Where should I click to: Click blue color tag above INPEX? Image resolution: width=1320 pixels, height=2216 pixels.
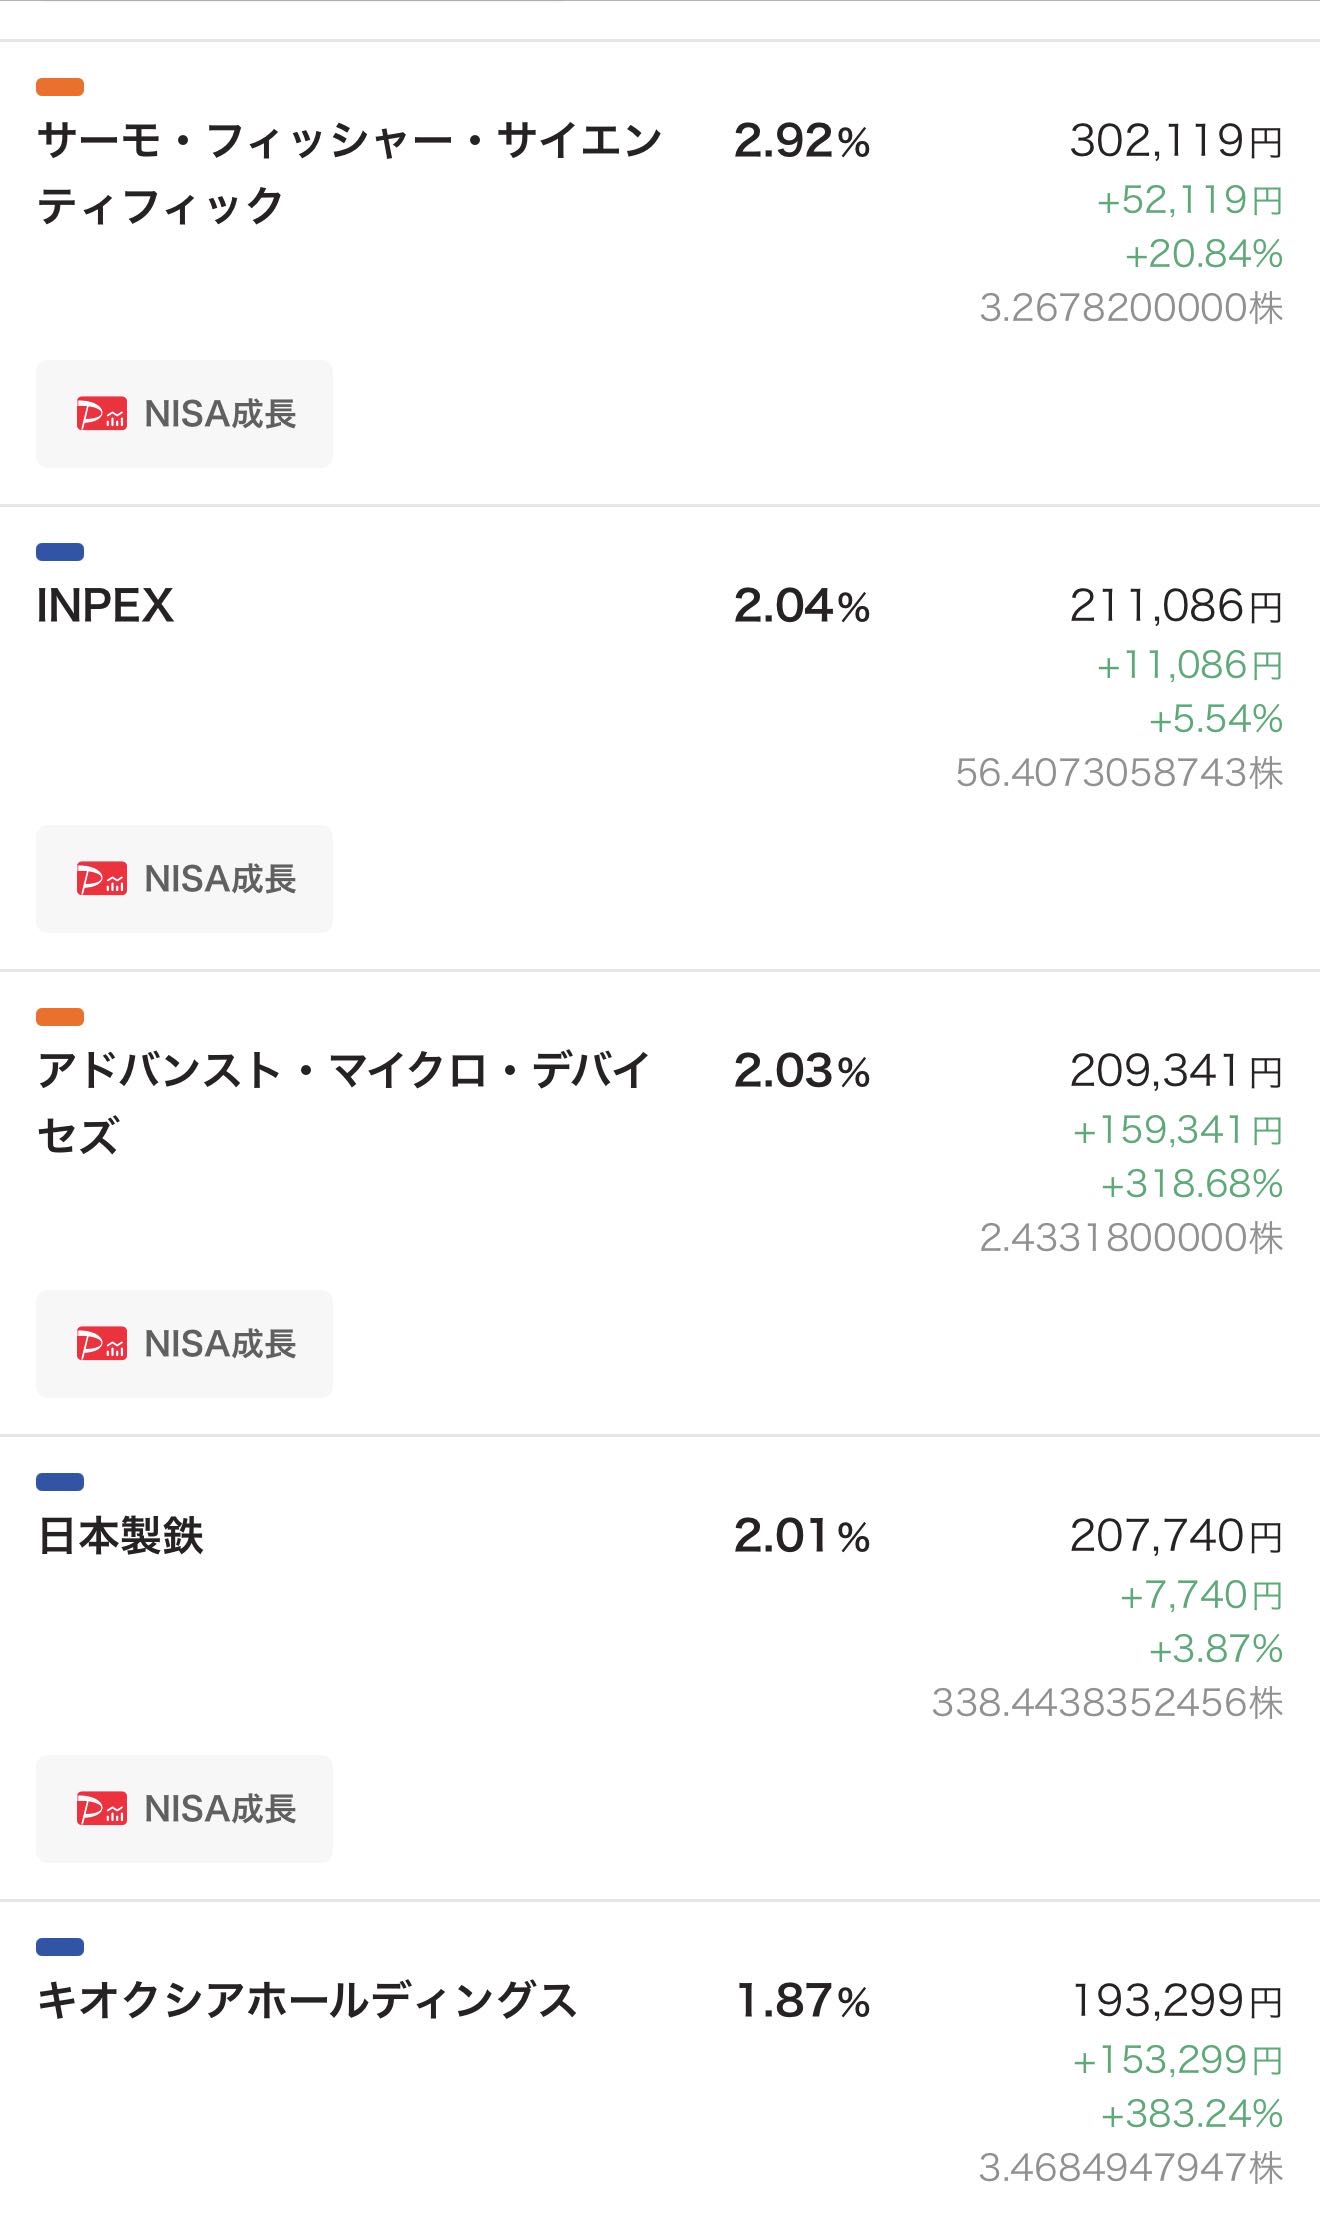coord(60,552)
